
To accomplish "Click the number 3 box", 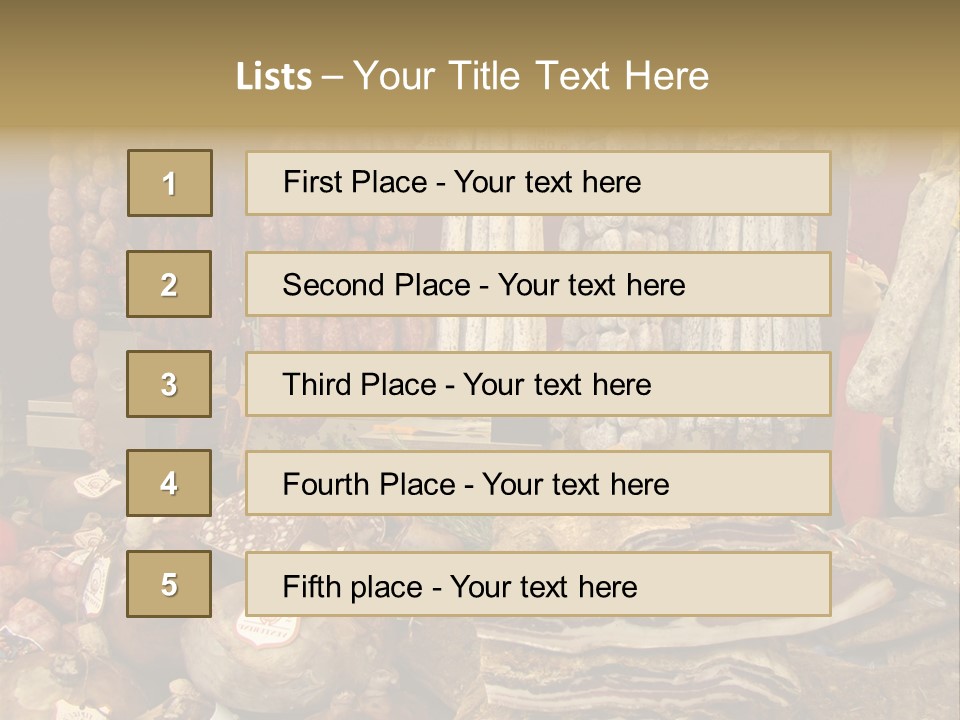I will click(x=169, y=384).
